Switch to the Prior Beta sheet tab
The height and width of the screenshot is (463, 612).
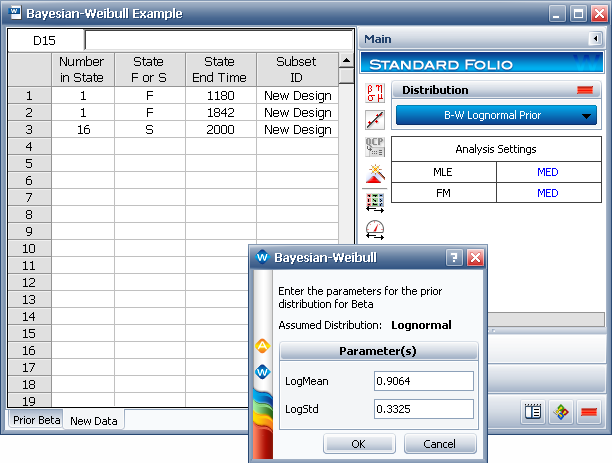pyautogui.click(x=35, y=421)
